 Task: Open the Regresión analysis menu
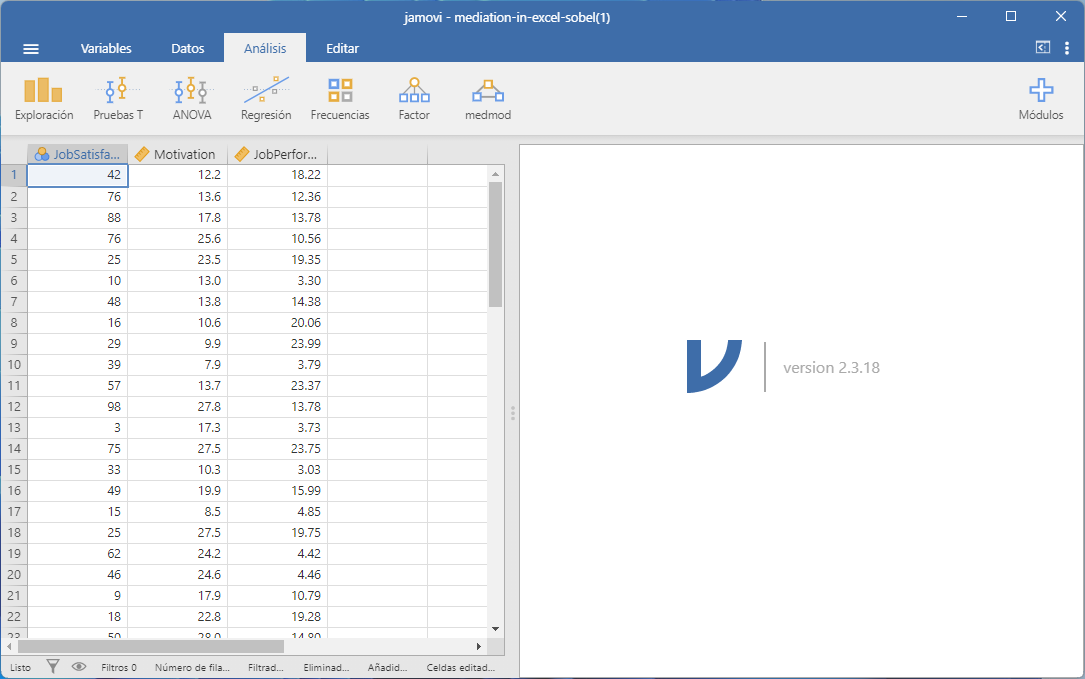pyautogui.click(x=266, y=99)
